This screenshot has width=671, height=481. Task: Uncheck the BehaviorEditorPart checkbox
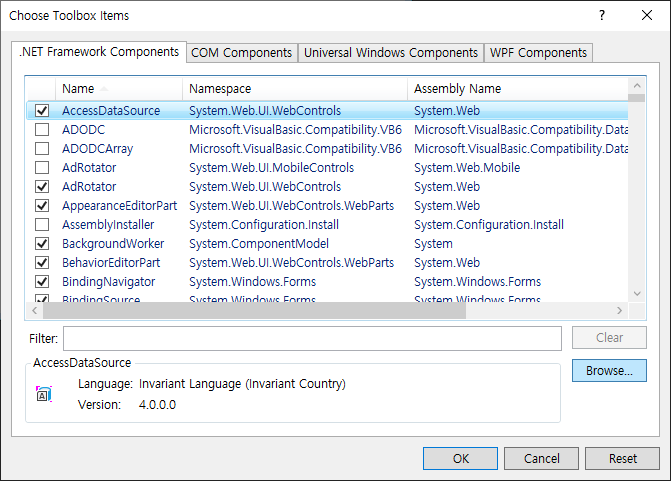(x=42, y=262)
